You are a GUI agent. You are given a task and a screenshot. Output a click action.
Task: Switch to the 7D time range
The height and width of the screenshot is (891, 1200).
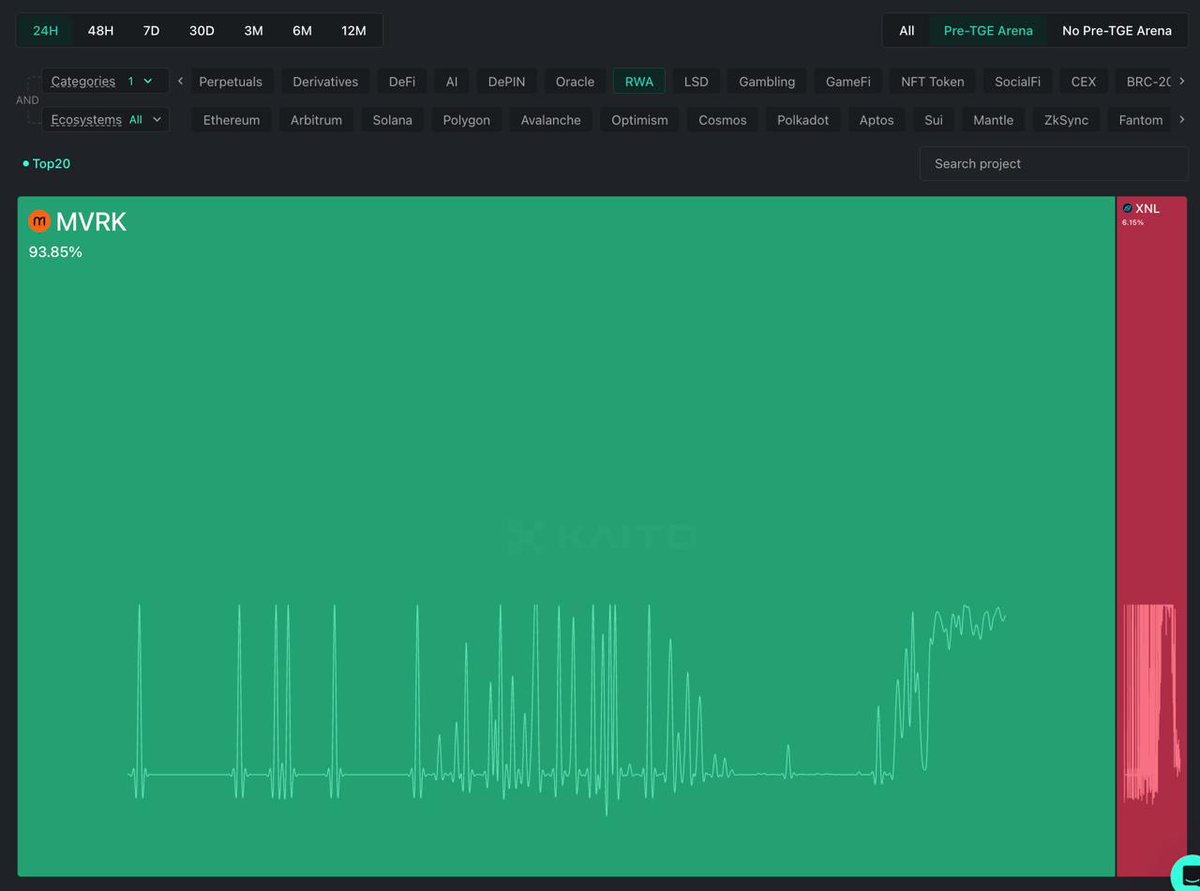(x=151, y=31)
